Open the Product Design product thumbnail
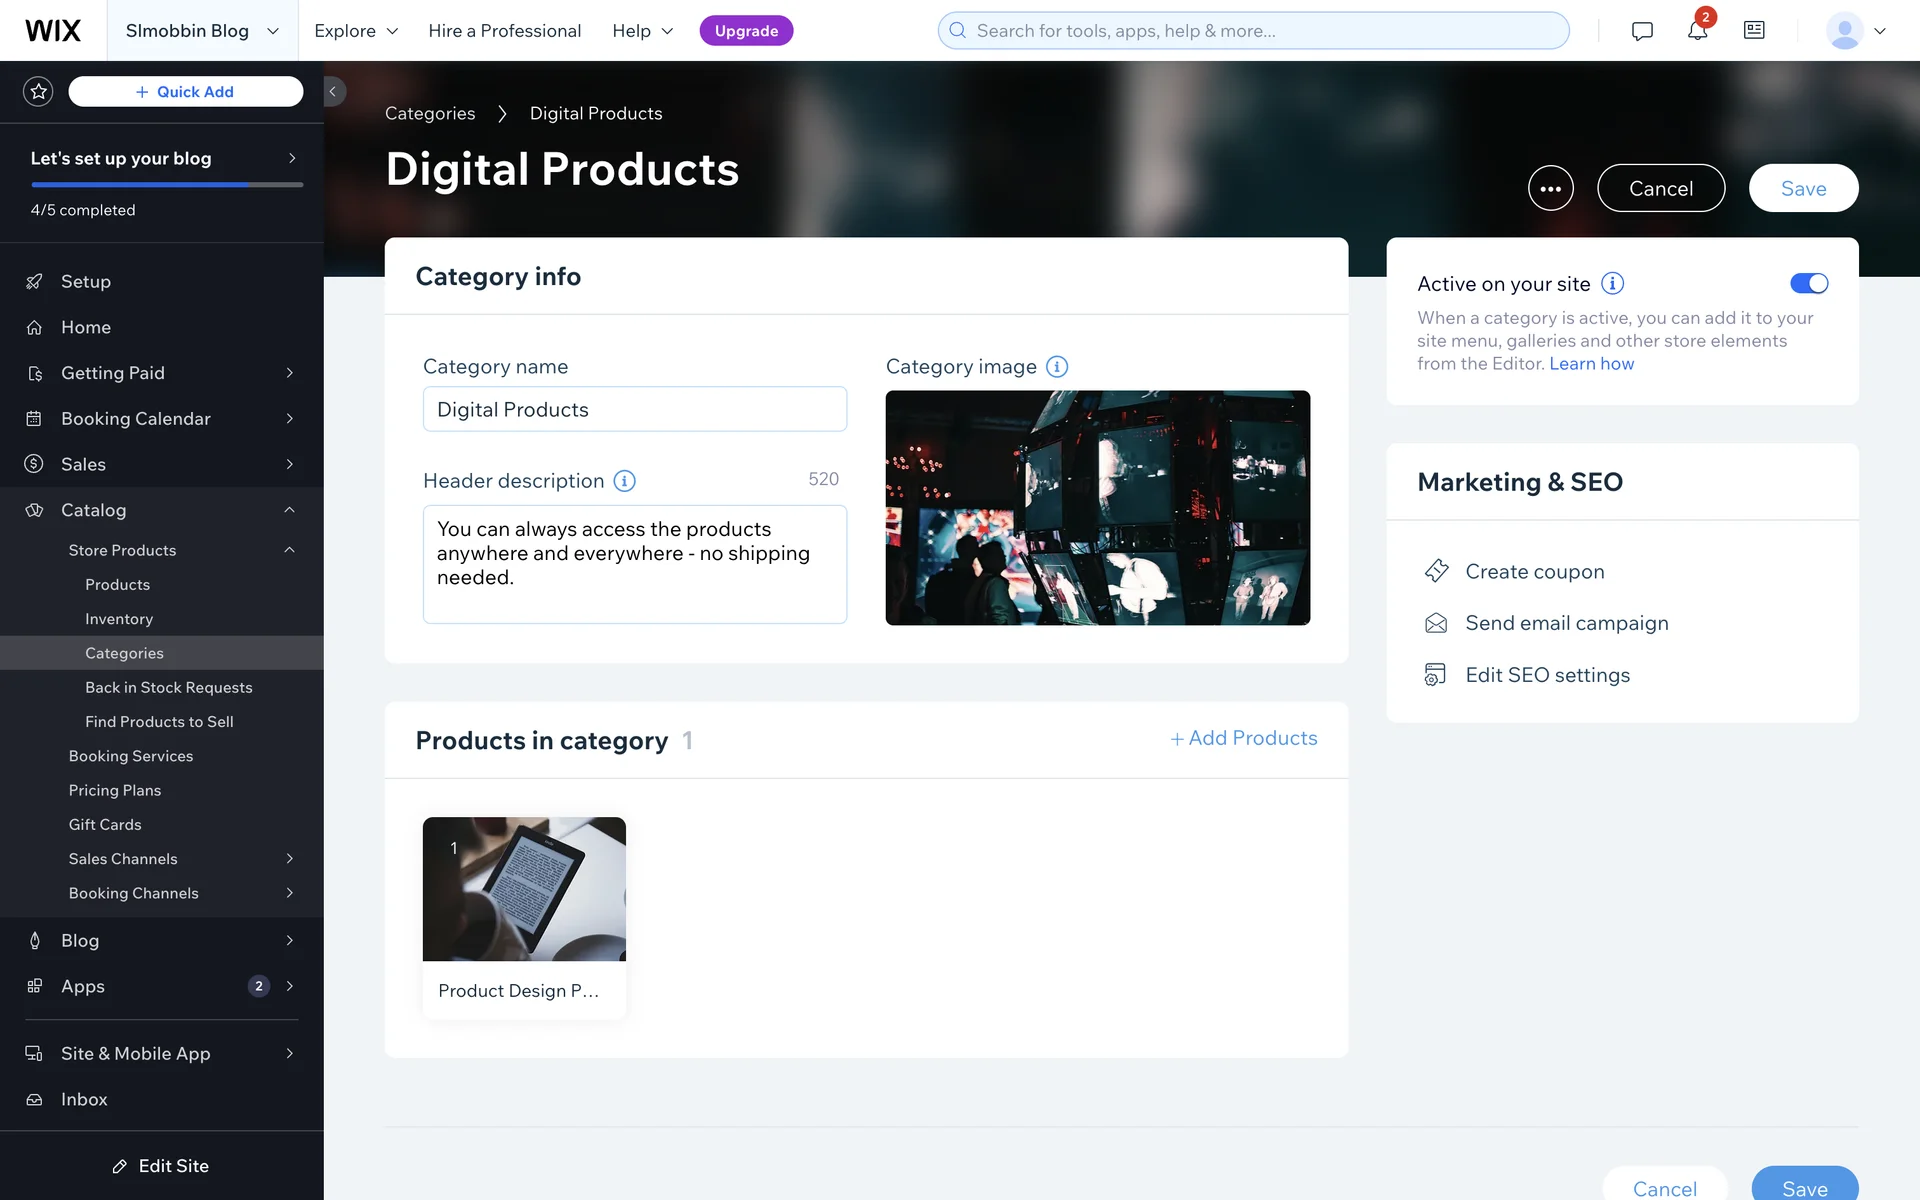The height and width of the screenshot is (1200, 1920). click(524, 889)
